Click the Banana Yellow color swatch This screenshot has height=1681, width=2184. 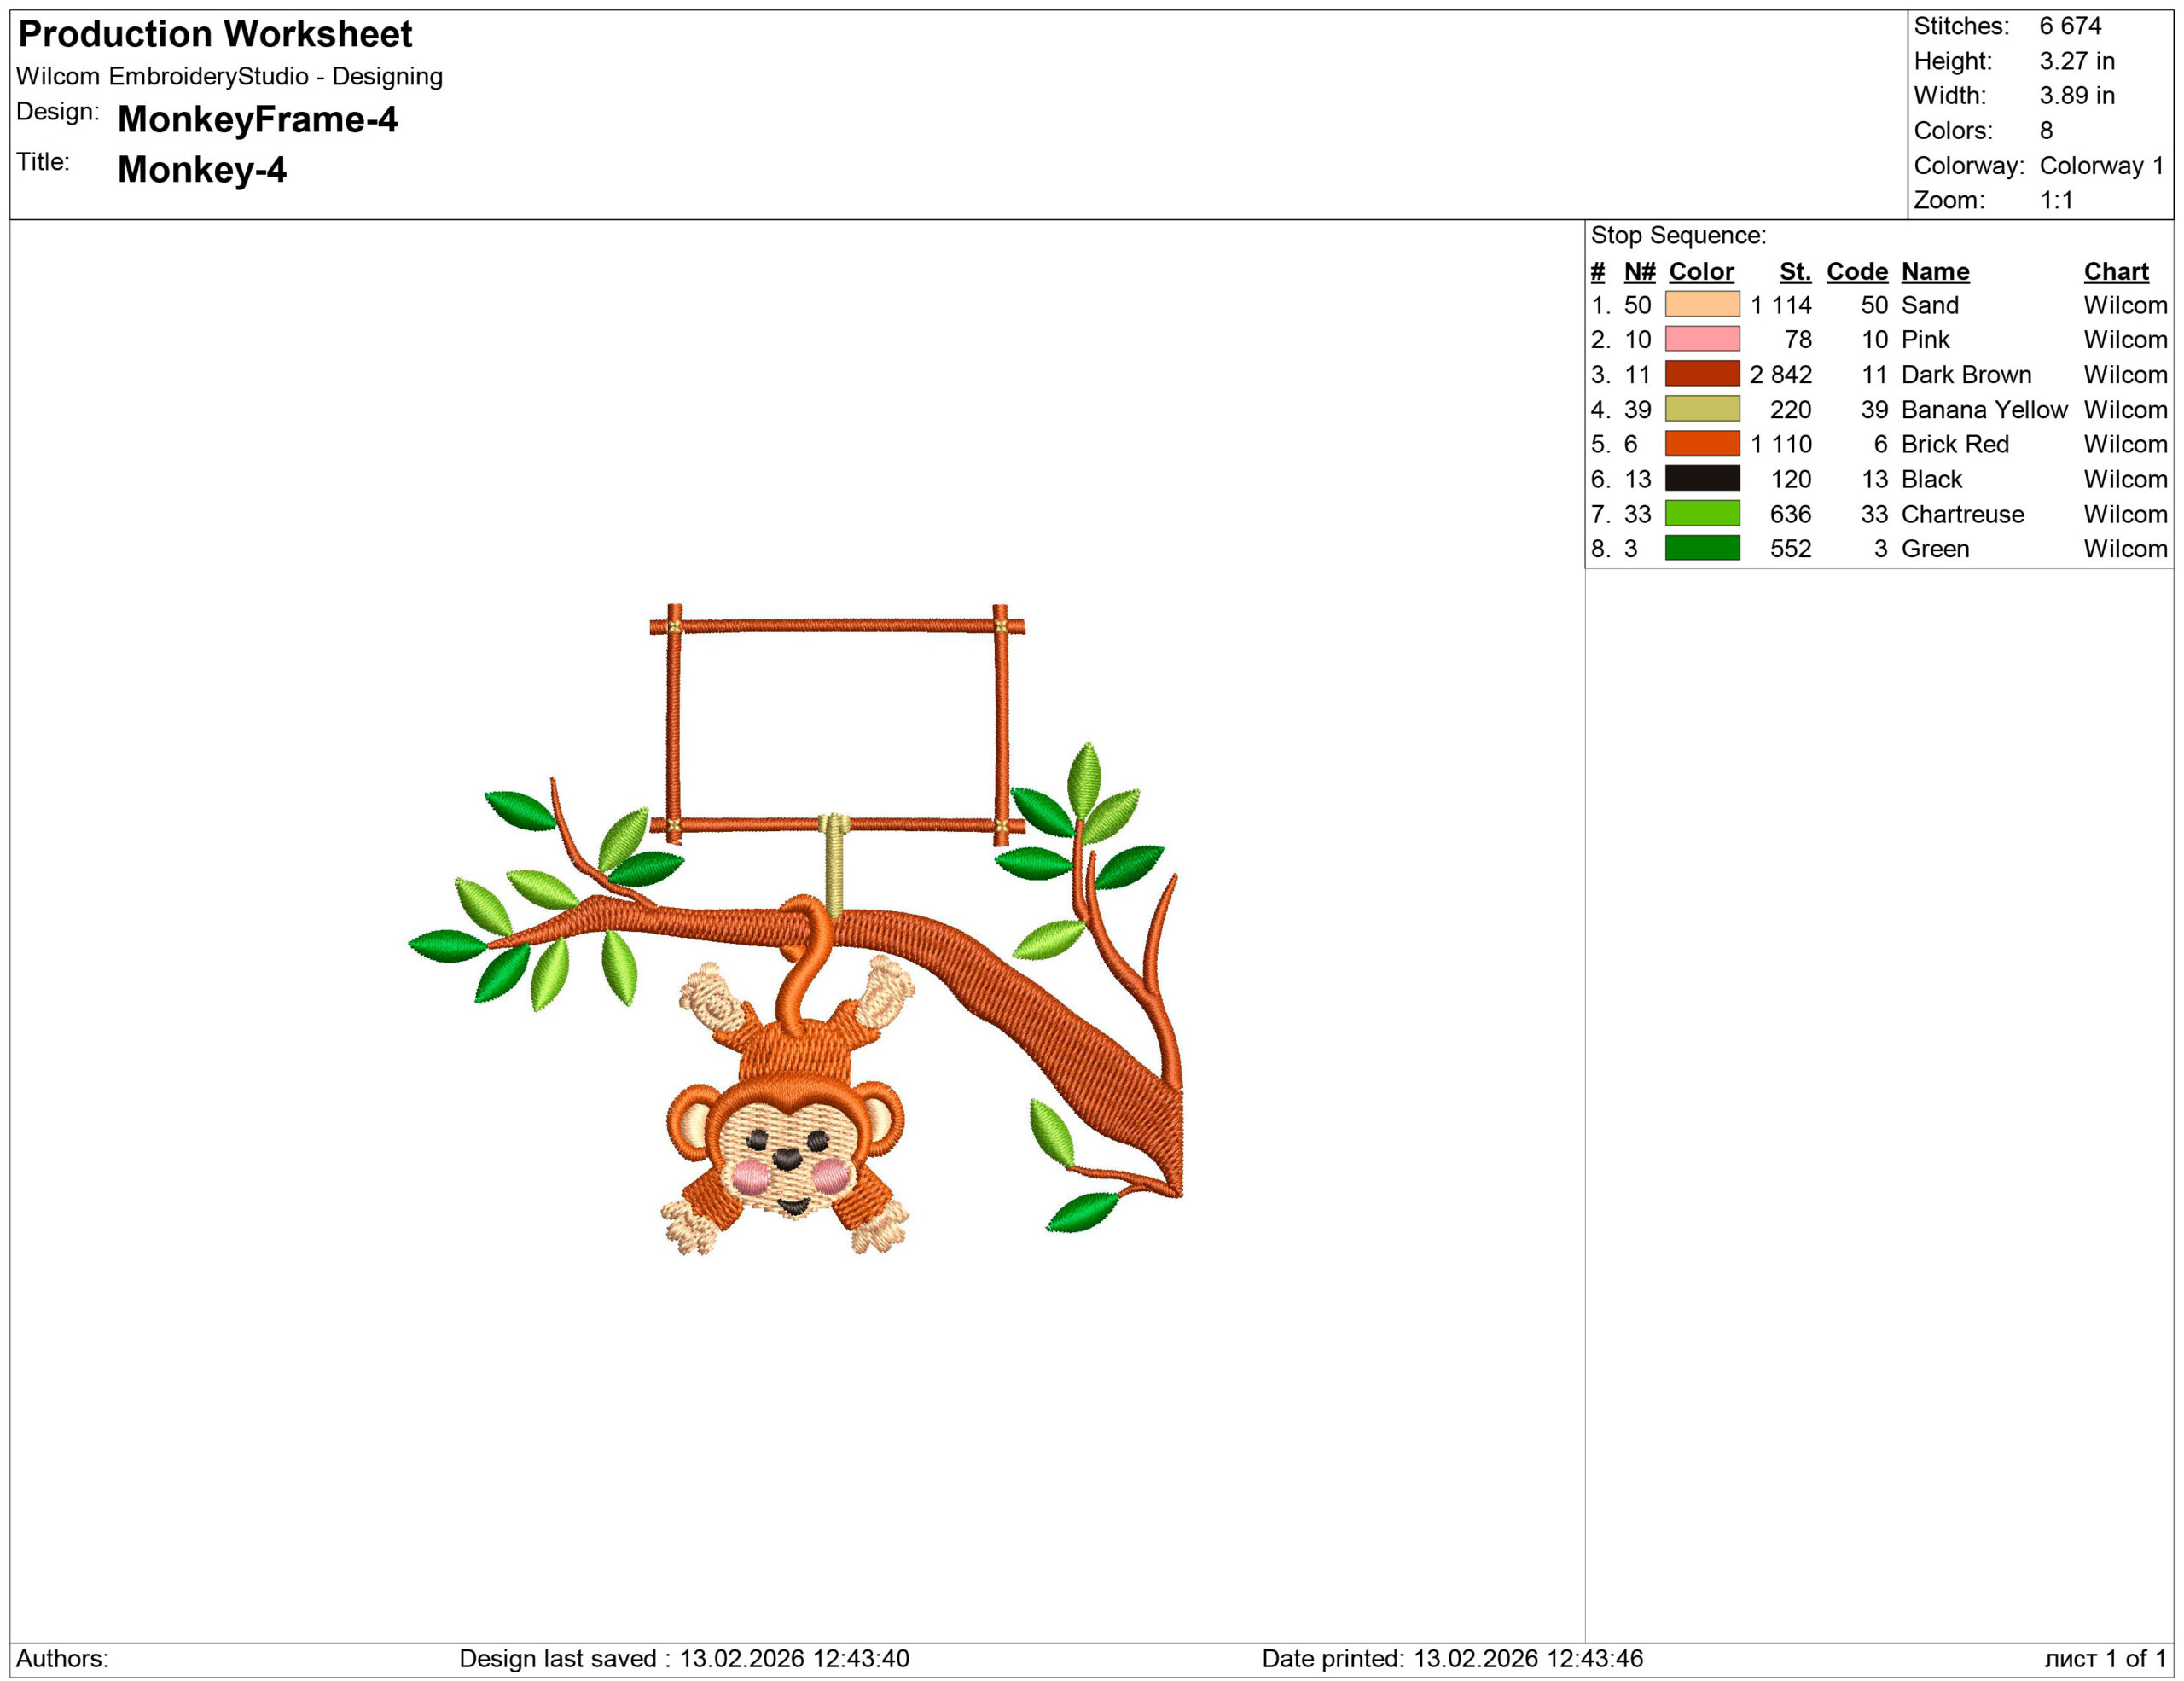1701,409
